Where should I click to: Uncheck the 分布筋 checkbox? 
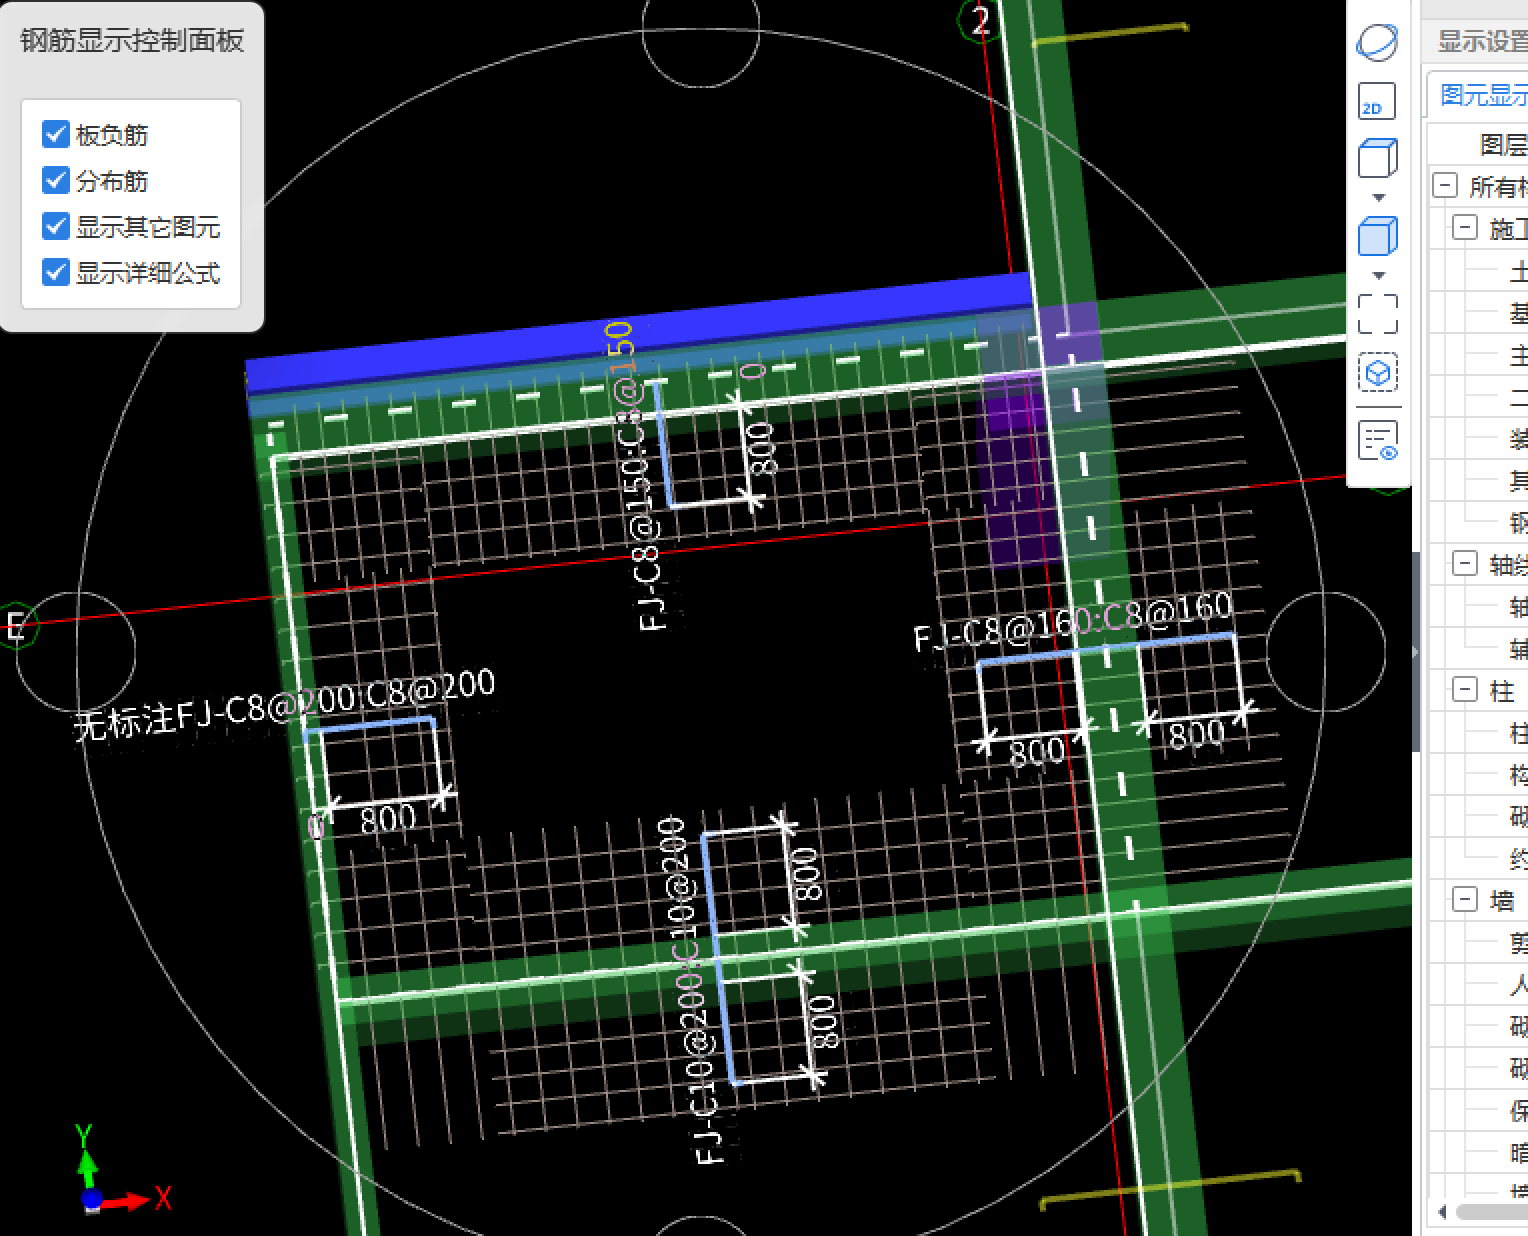click(x=56, y=180)
